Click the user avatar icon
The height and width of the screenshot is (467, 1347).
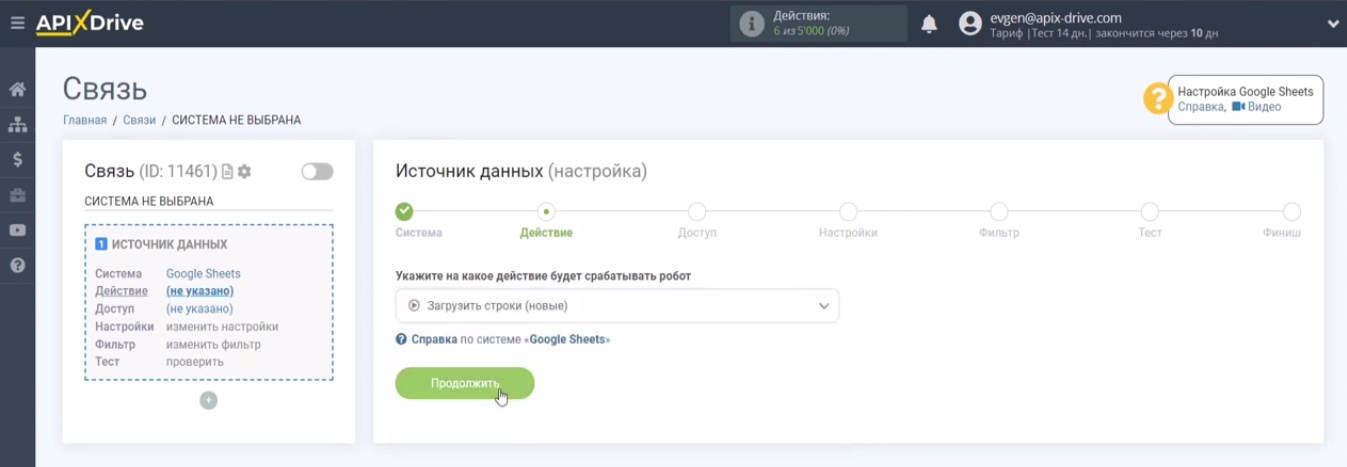(x=970, y=24)
